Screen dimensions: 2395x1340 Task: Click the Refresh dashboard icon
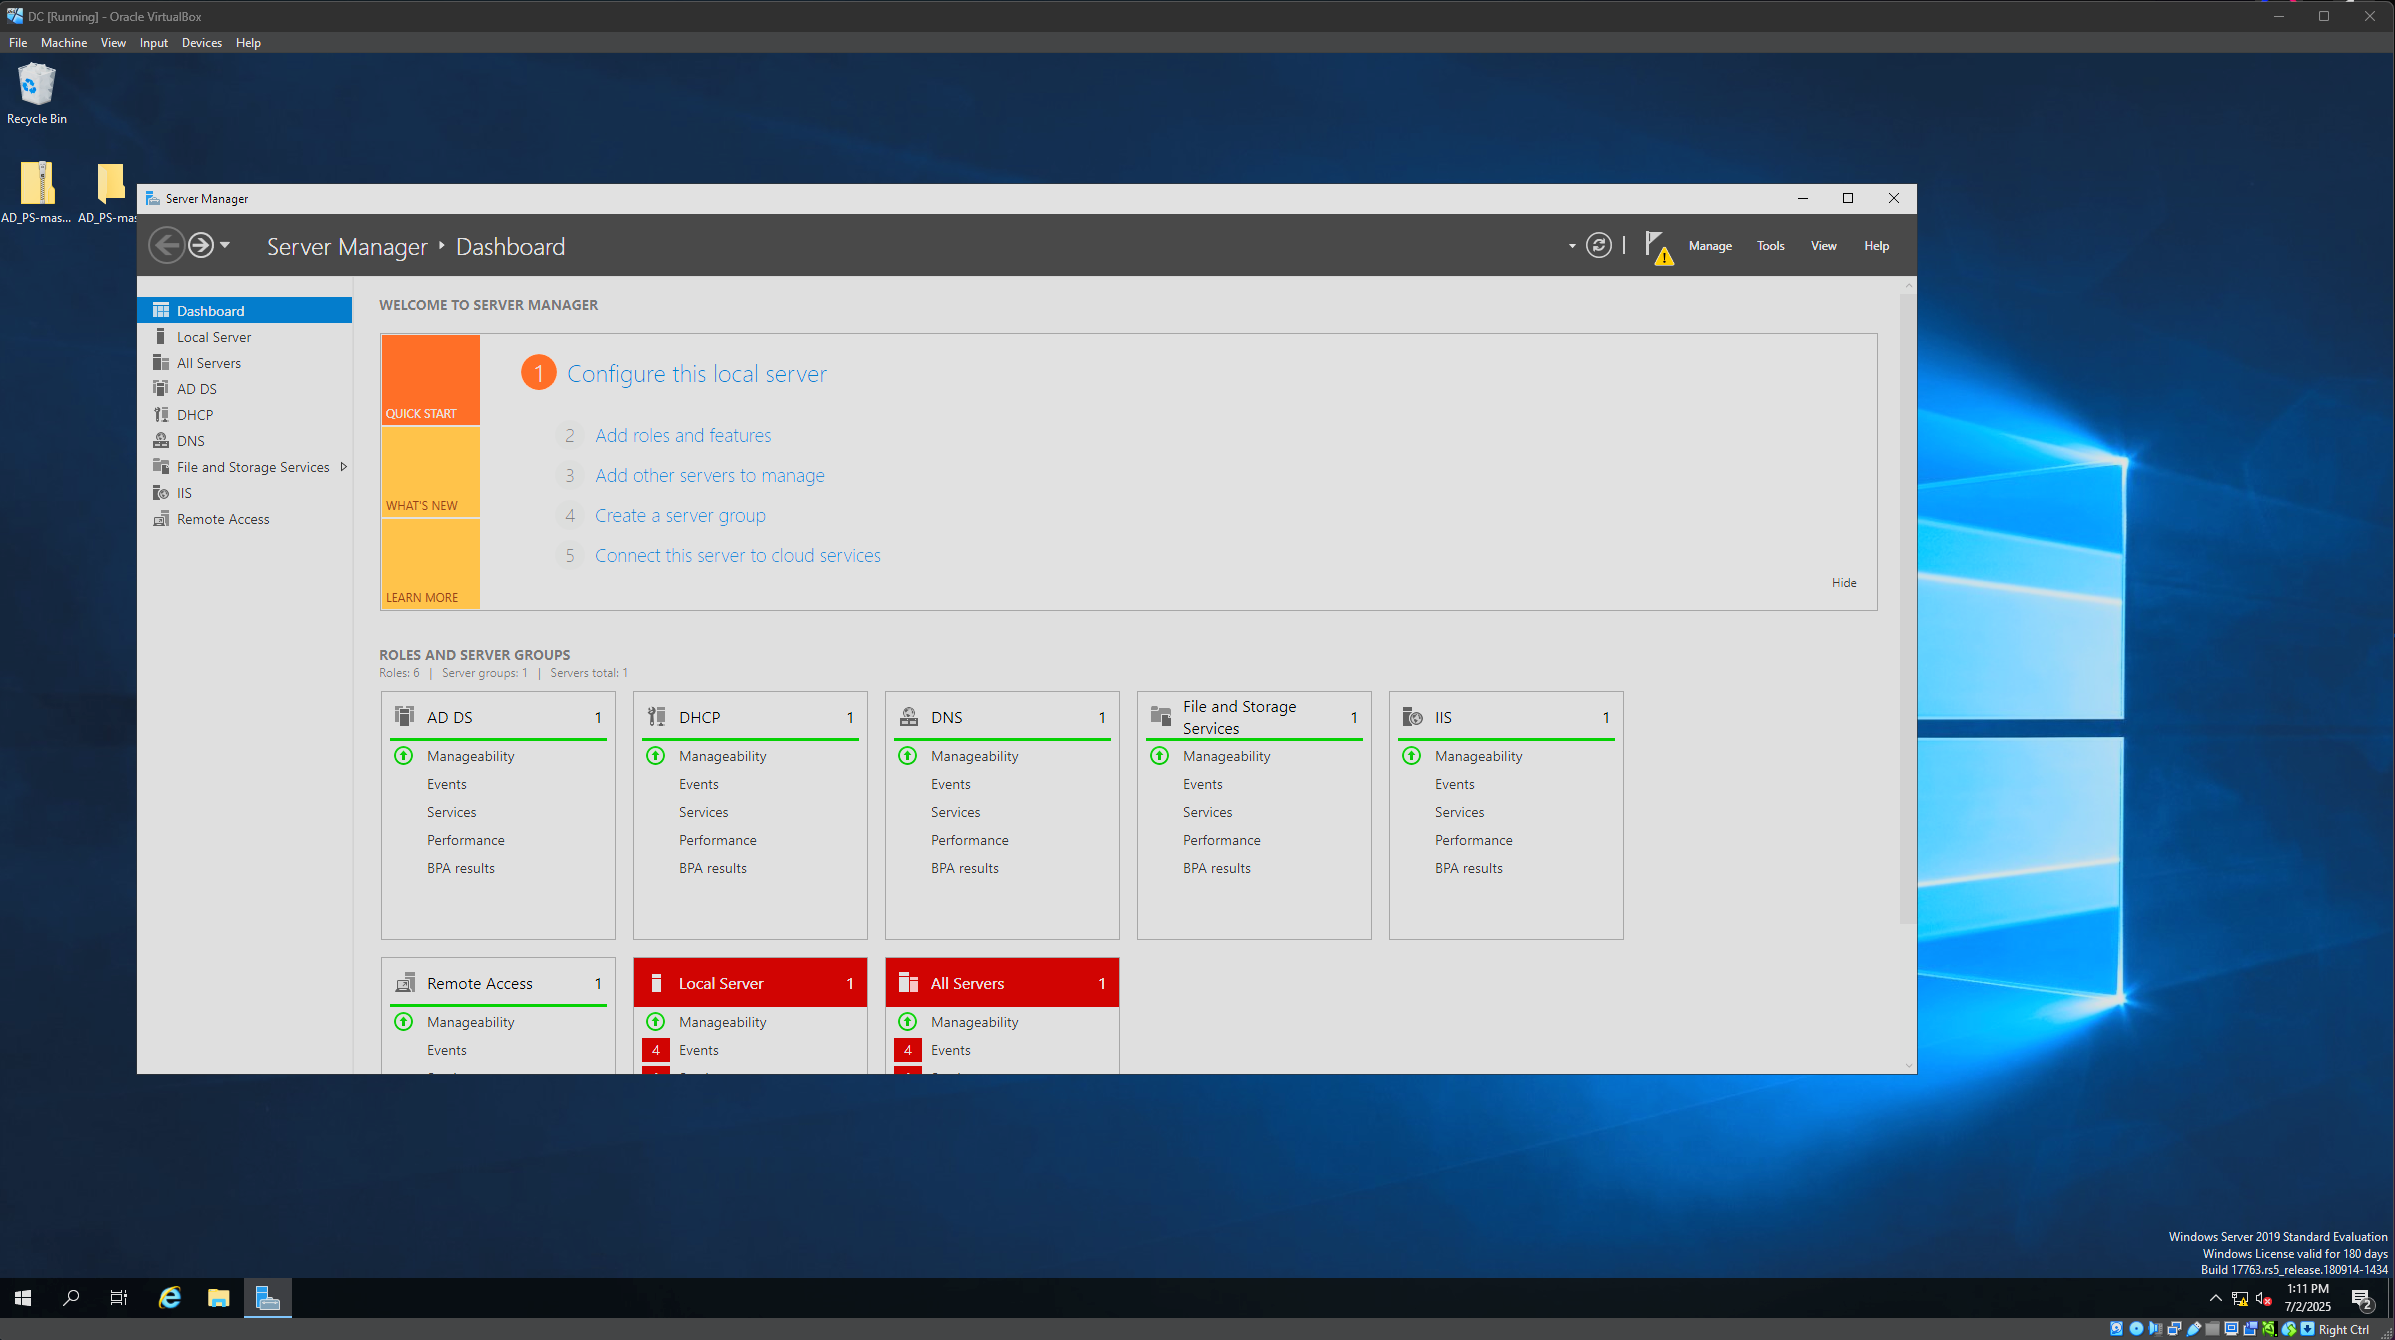coord(1598,245)
